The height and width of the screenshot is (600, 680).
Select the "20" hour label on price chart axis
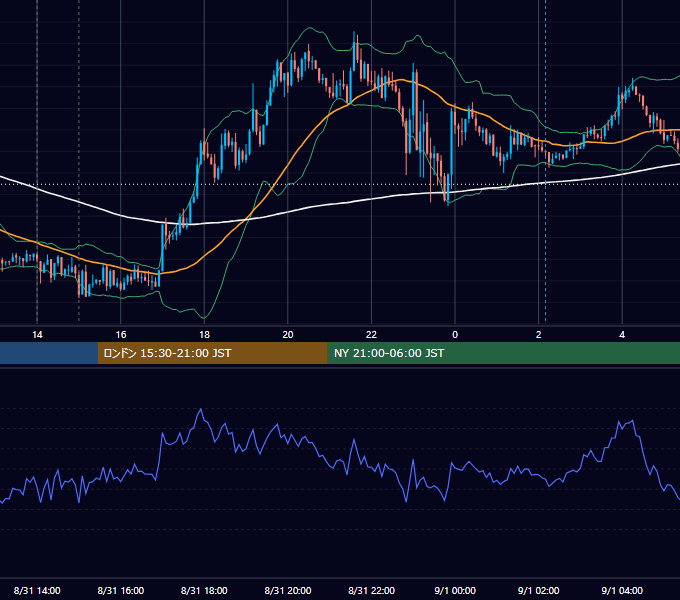coord(288,335)
